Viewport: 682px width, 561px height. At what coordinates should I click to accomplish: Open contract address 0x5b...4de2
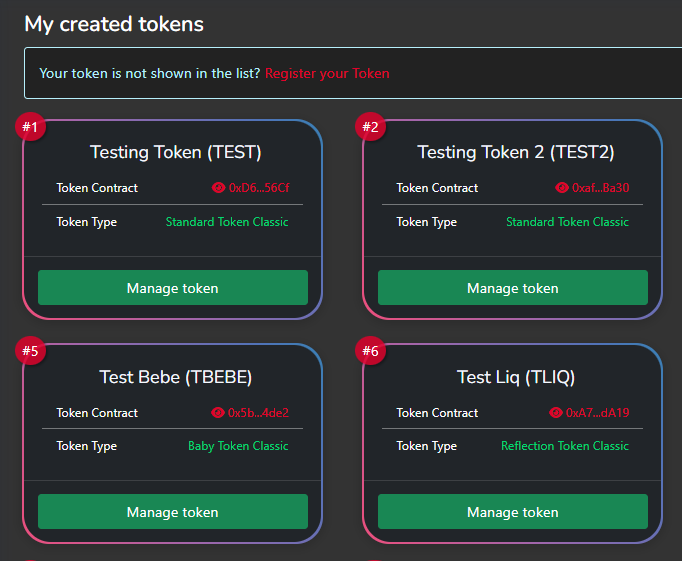click(258, 413)
